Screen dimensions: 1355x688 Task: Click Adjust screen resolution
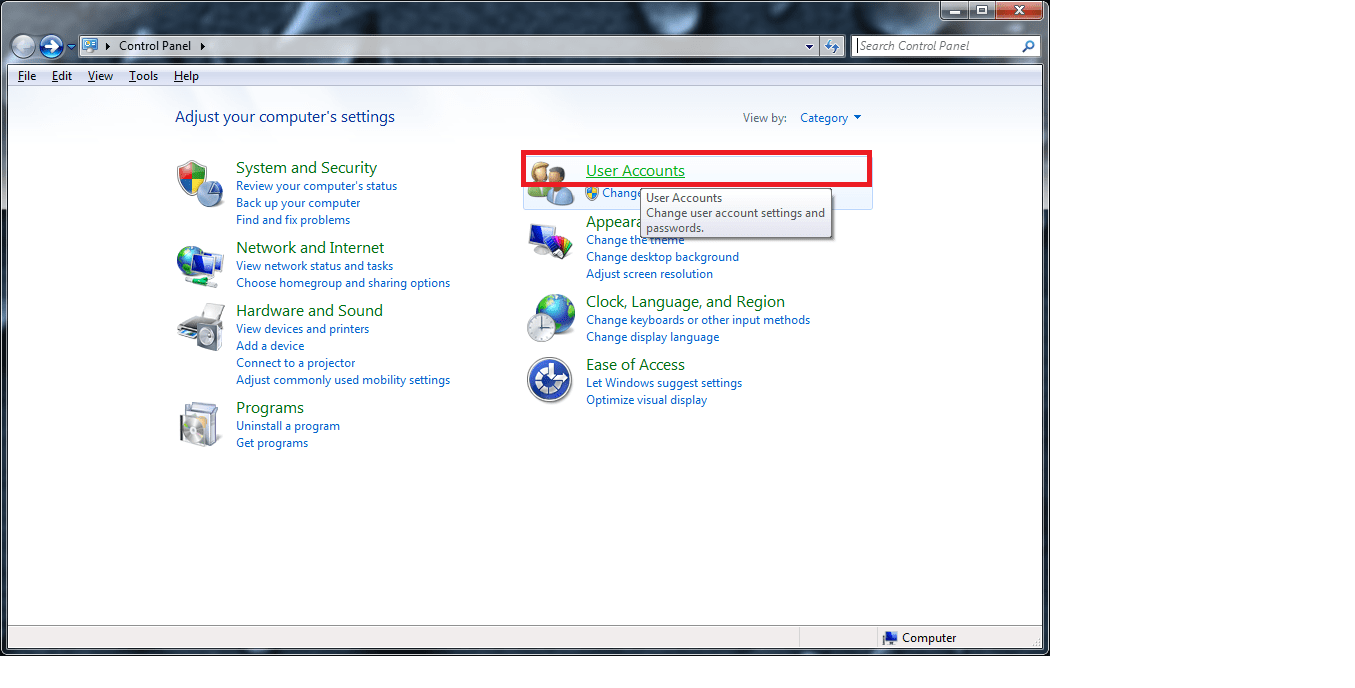[x=649, y=274]
